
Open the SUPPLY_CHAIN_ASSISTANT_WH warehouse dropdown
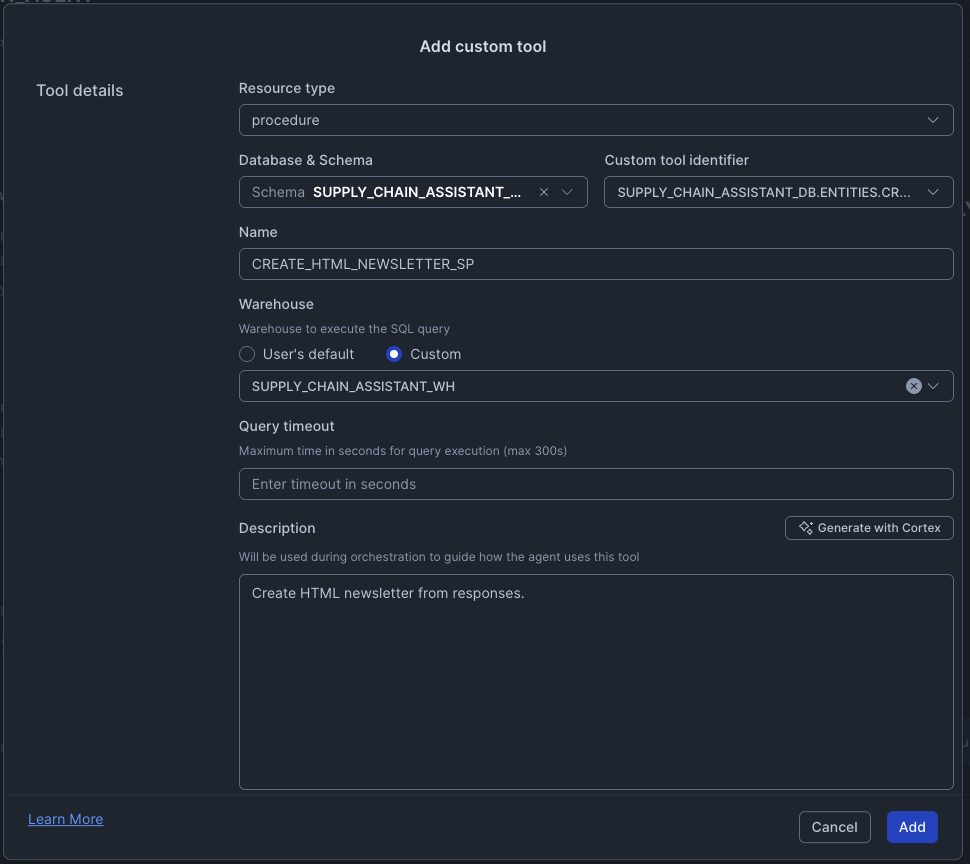[x=933, y=385]
